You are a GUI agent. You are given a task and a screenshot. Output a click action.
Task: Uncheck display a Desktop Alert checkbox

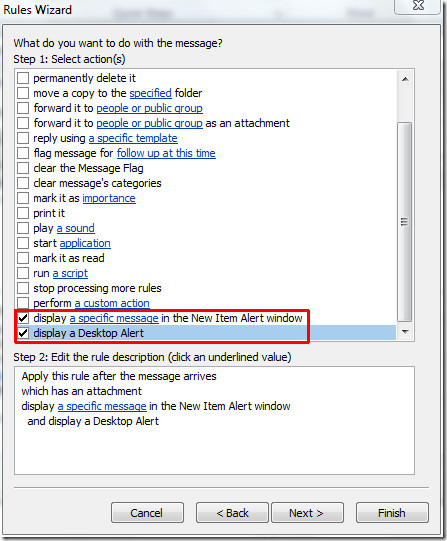tap(23, 333)
